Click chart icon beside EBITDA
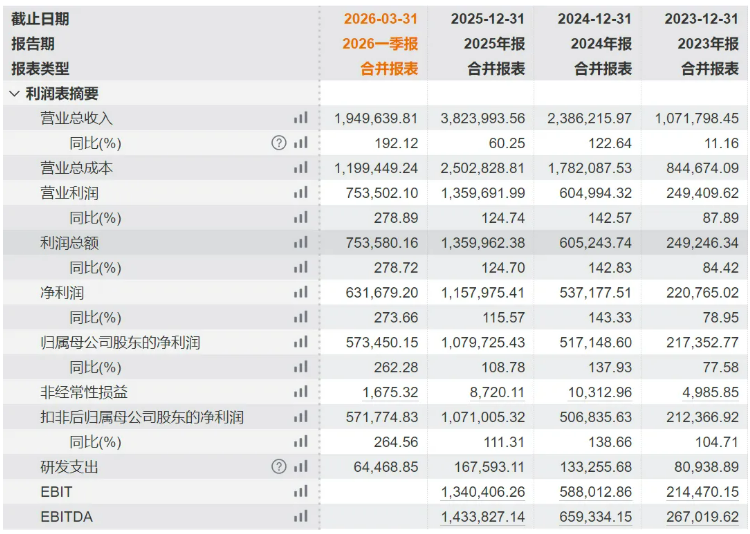Screen dimensions: 750x534 coord(300,516)
